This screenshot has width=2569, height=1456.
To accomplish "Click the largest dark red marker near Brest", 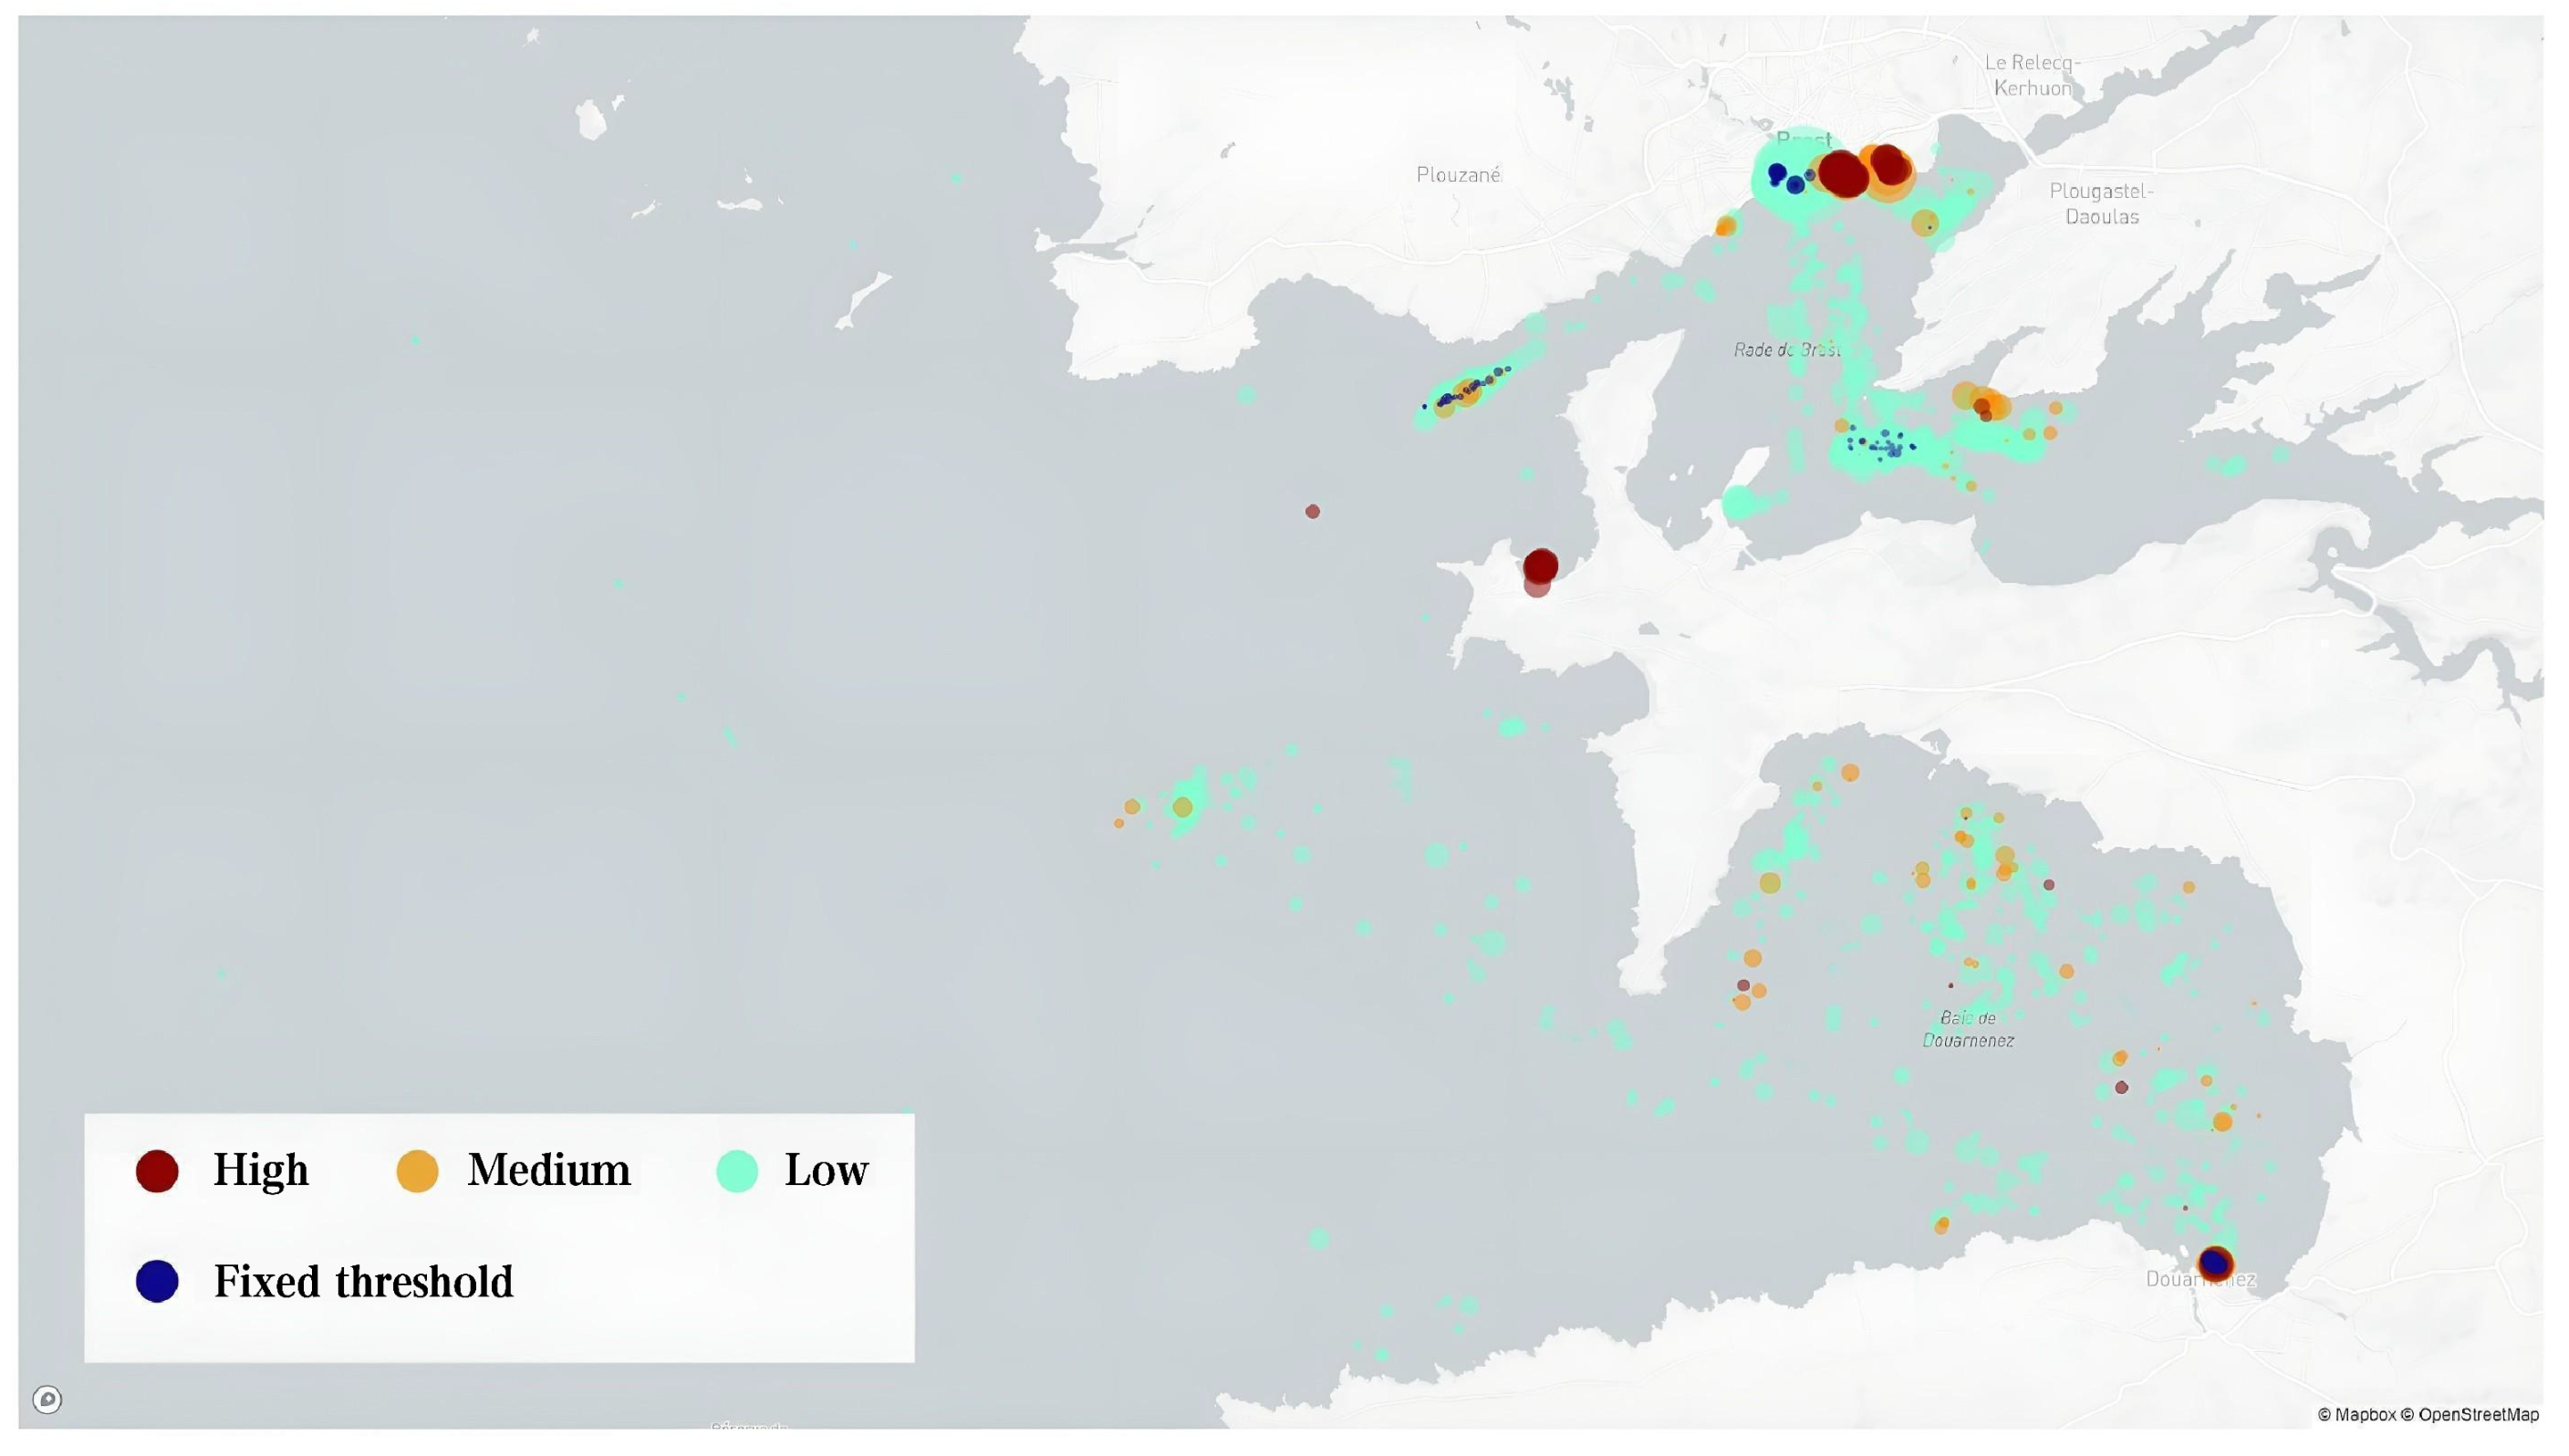I will tap(1842, 174).
